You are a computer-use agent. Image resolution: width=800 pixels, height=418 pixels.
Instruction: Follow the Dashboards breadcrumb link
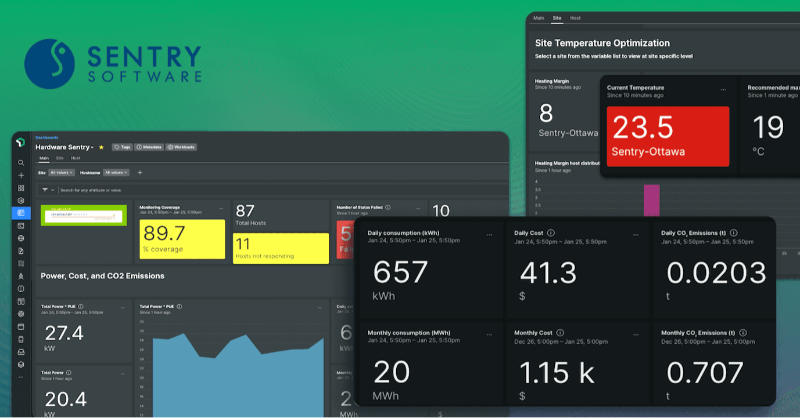[46, 138]
